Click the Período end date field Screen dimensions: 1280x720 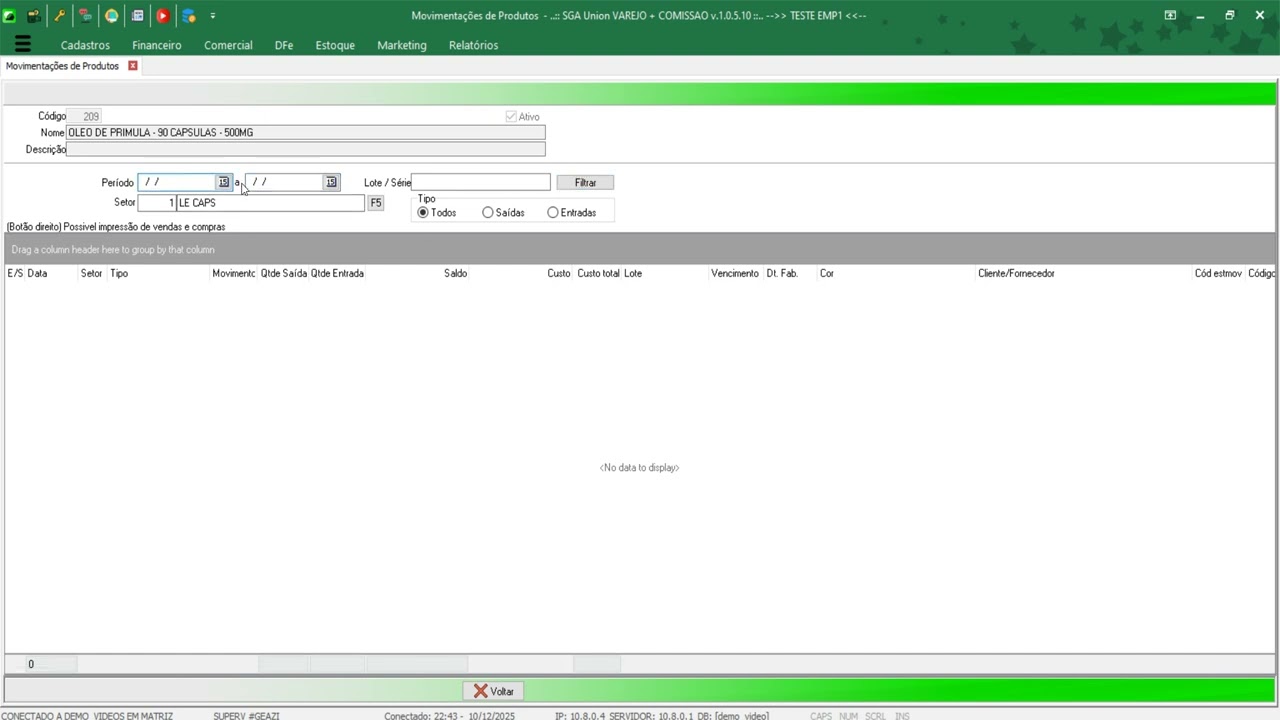click(x=284, y=182)
